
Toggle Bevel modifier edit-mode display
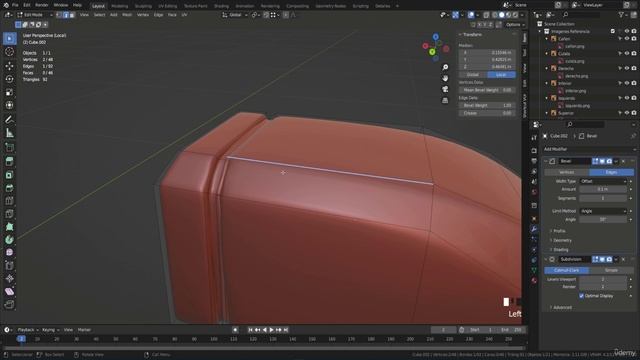pos(595,161)
